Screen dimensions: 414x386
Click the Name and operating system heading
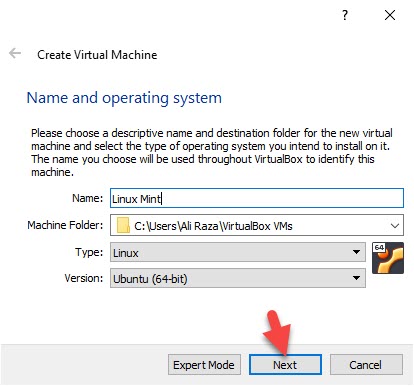tap(124, 98)
